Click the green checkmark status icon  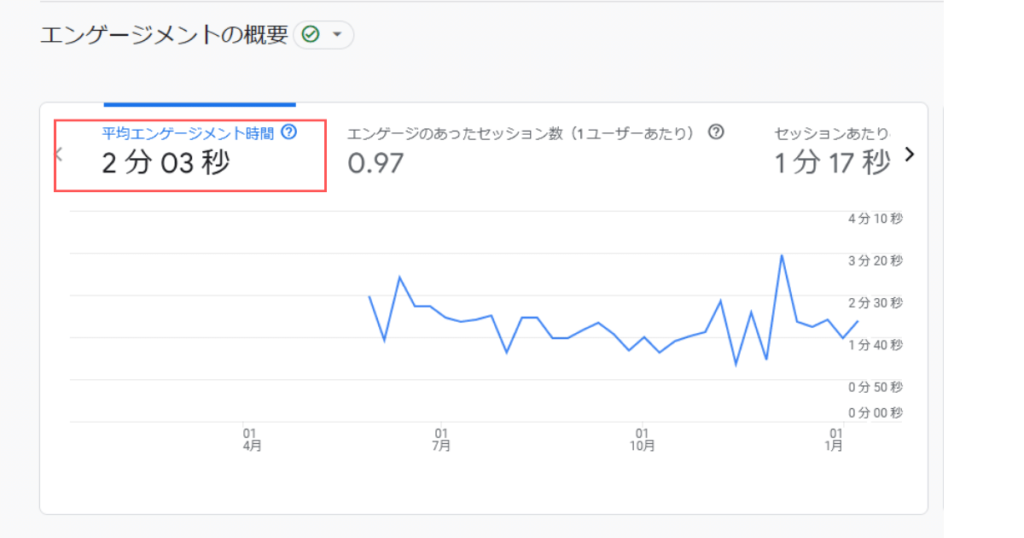311,35
